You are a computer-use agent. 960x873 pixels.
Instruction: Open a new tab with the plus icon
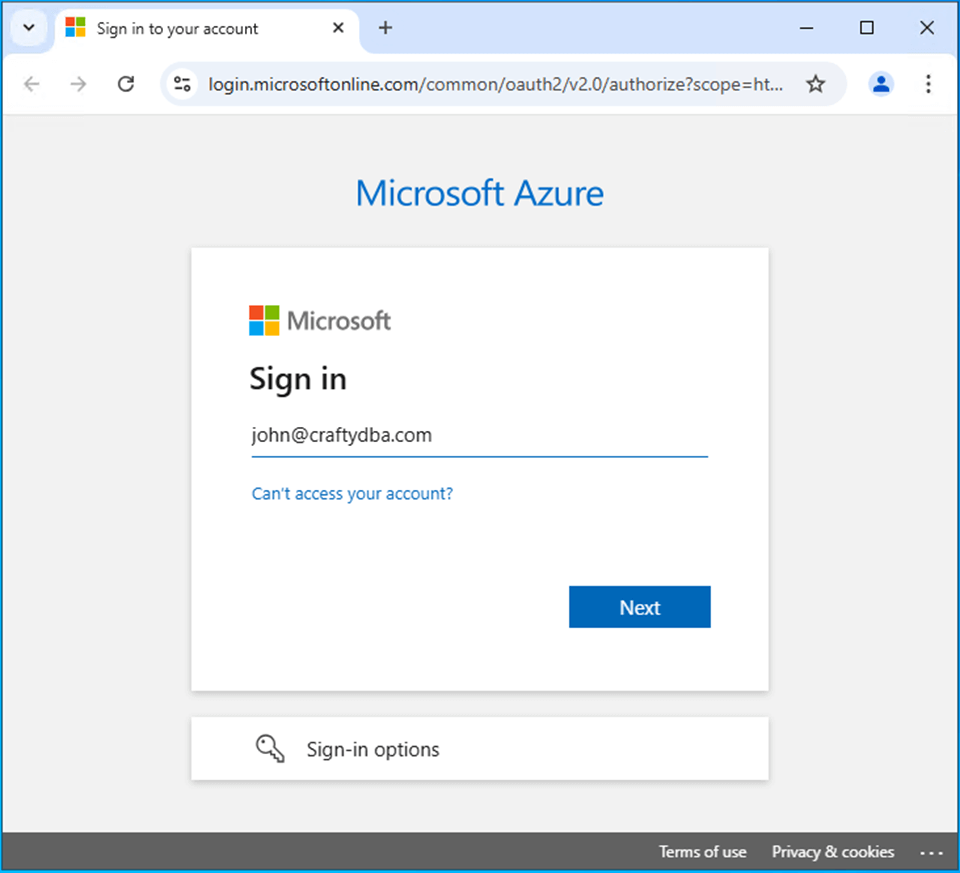point(385,28)
